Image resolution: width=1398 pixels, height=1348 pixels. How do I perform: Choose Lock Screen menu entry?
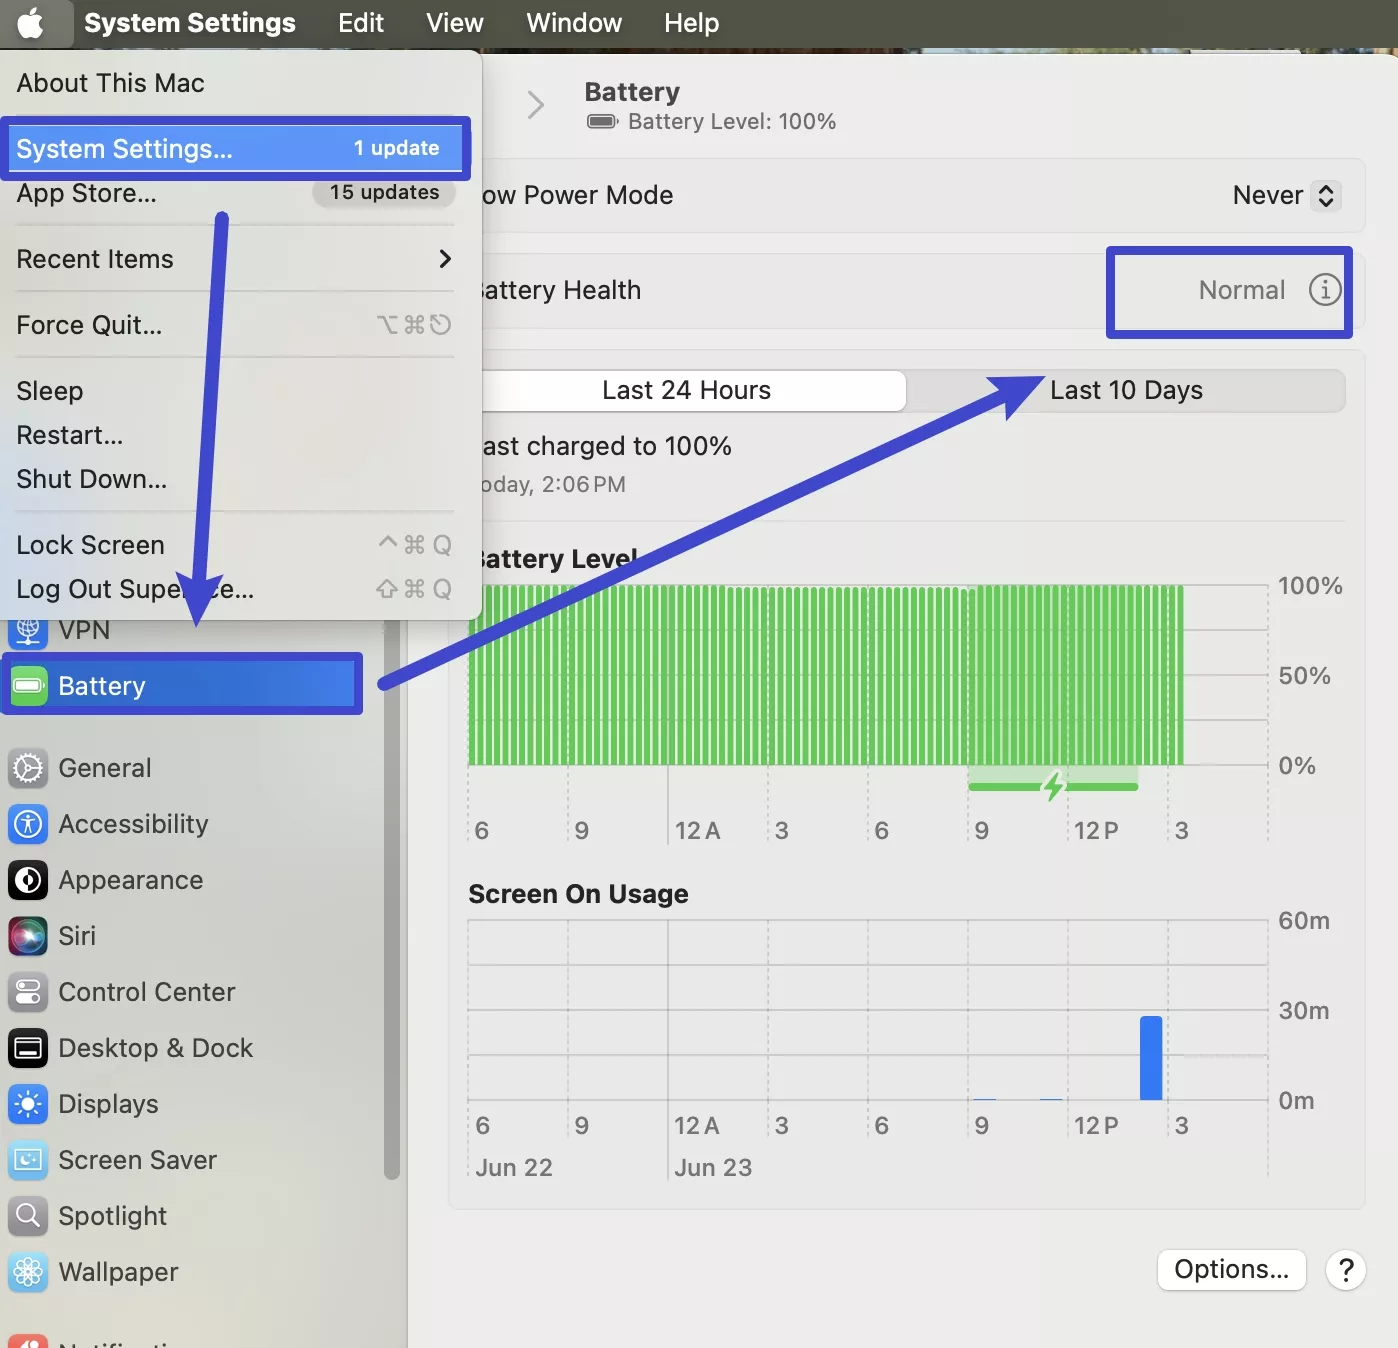[x=237, y=545]
